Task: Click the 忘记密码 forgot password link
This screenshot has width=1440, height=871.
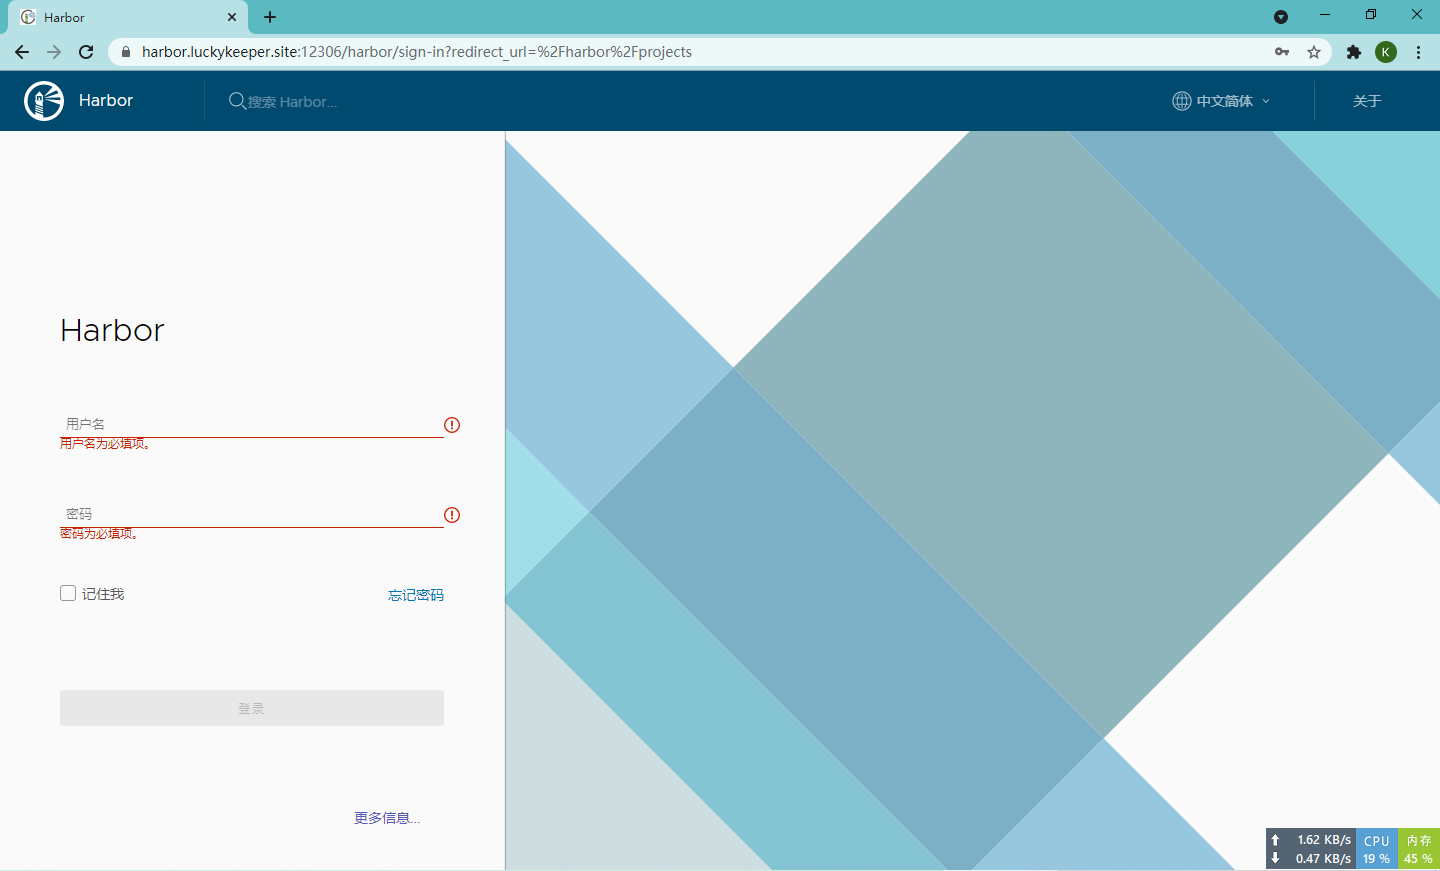Action: (415, 594)
